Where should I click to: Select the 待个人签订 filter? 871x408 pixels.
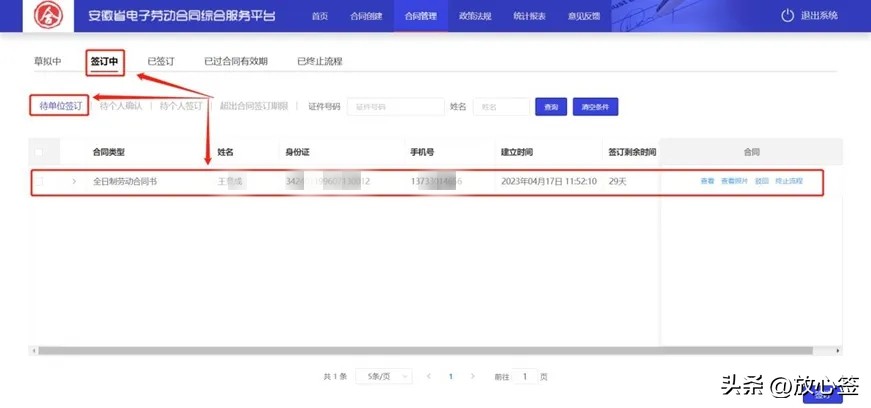pos(181,106)
